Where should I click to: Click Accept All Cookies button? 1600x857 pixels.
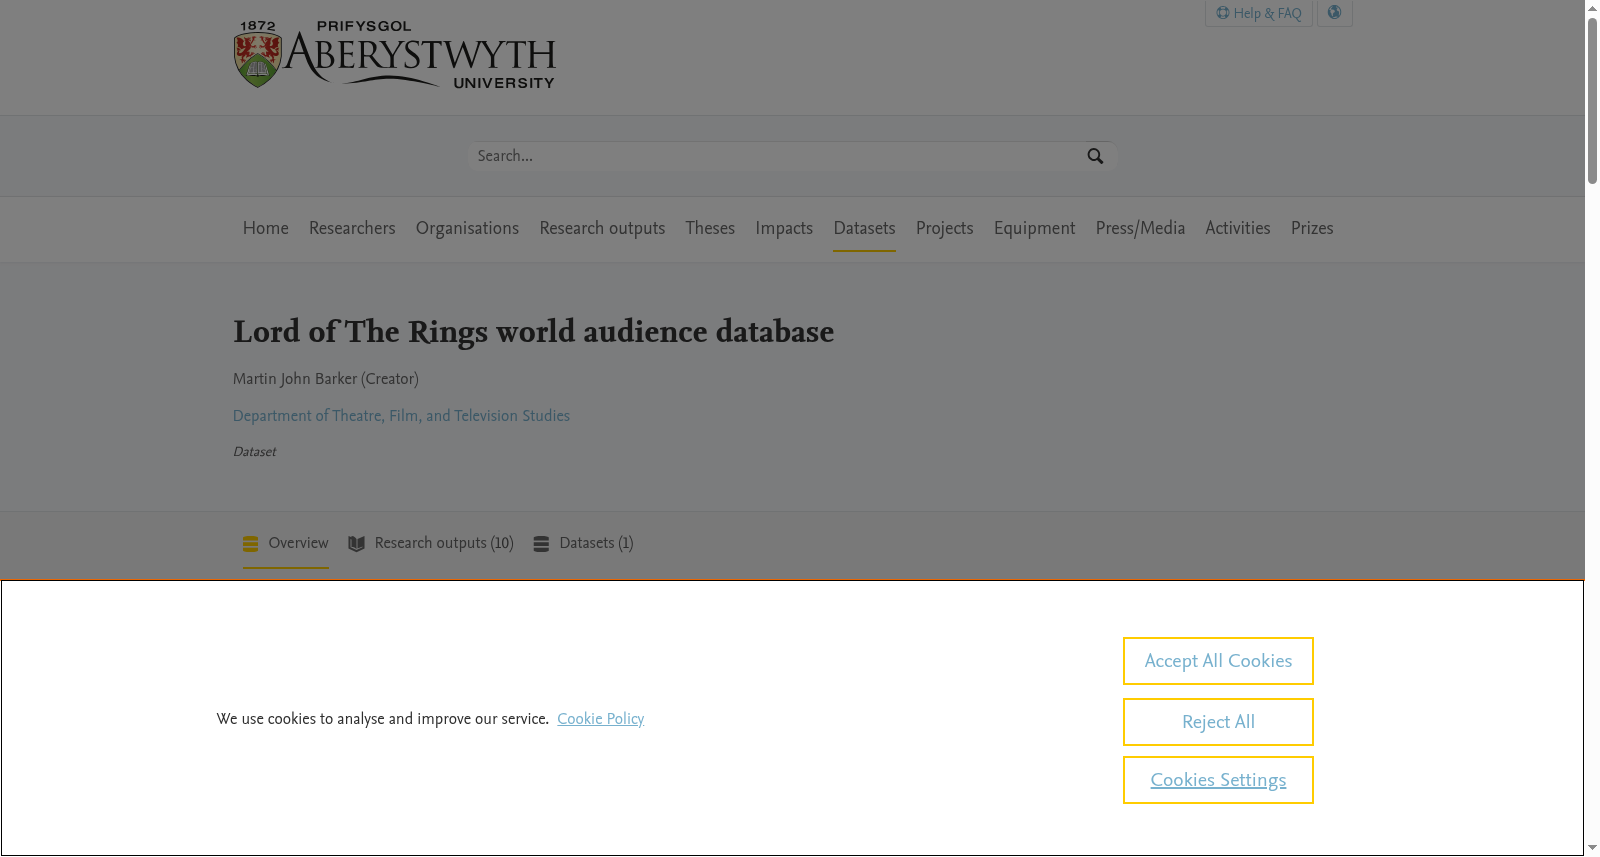click(x=1218, y=661)
